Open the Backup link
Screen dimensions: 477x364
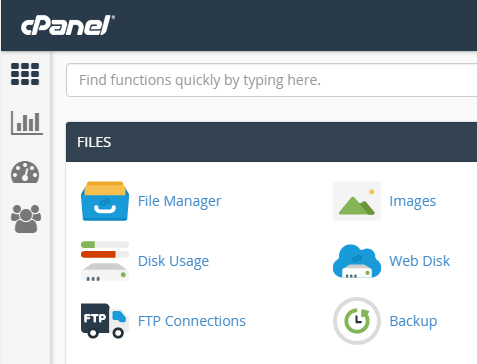coord(413,321)
